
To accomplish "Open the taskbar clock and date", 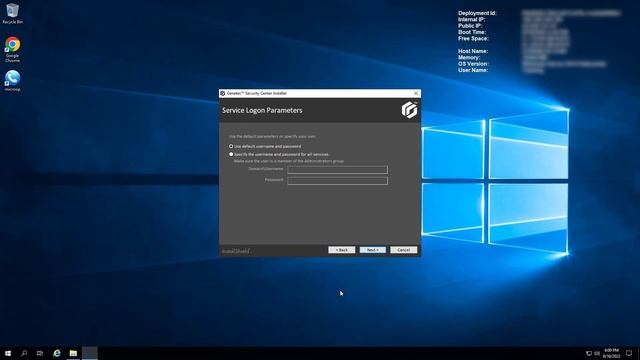I will point(611,353).
